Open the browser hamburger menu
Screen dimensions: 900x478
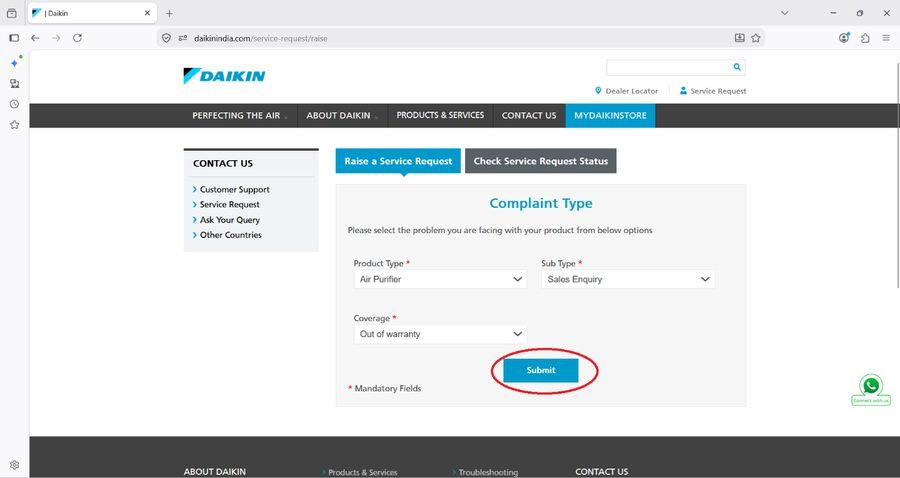pos(886,38)
